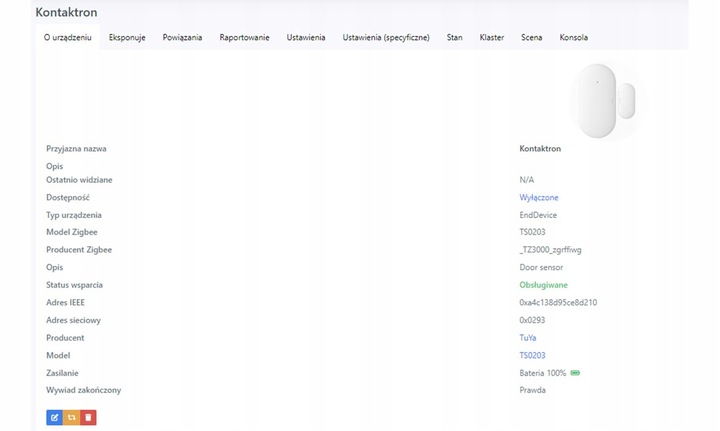The image size is (720, 431).
Task: Open the Klaster tab
Action: [491, 38]
